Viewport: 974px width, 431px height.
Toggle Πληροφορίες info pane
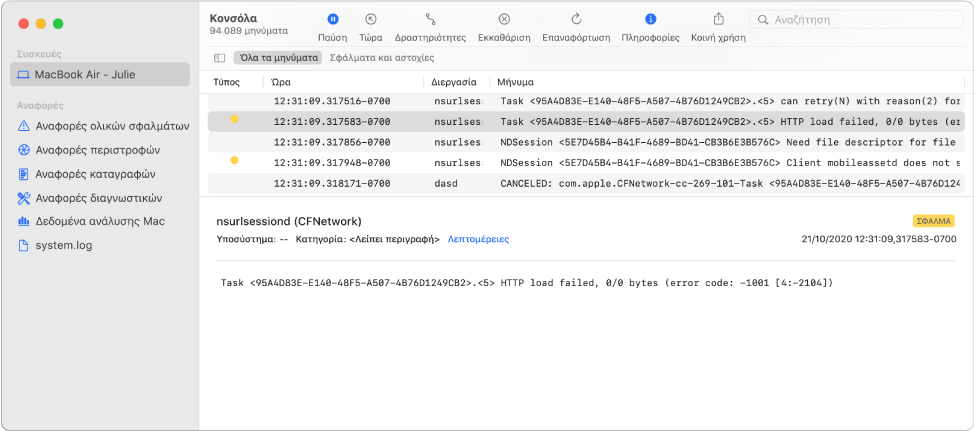point(650,27)
